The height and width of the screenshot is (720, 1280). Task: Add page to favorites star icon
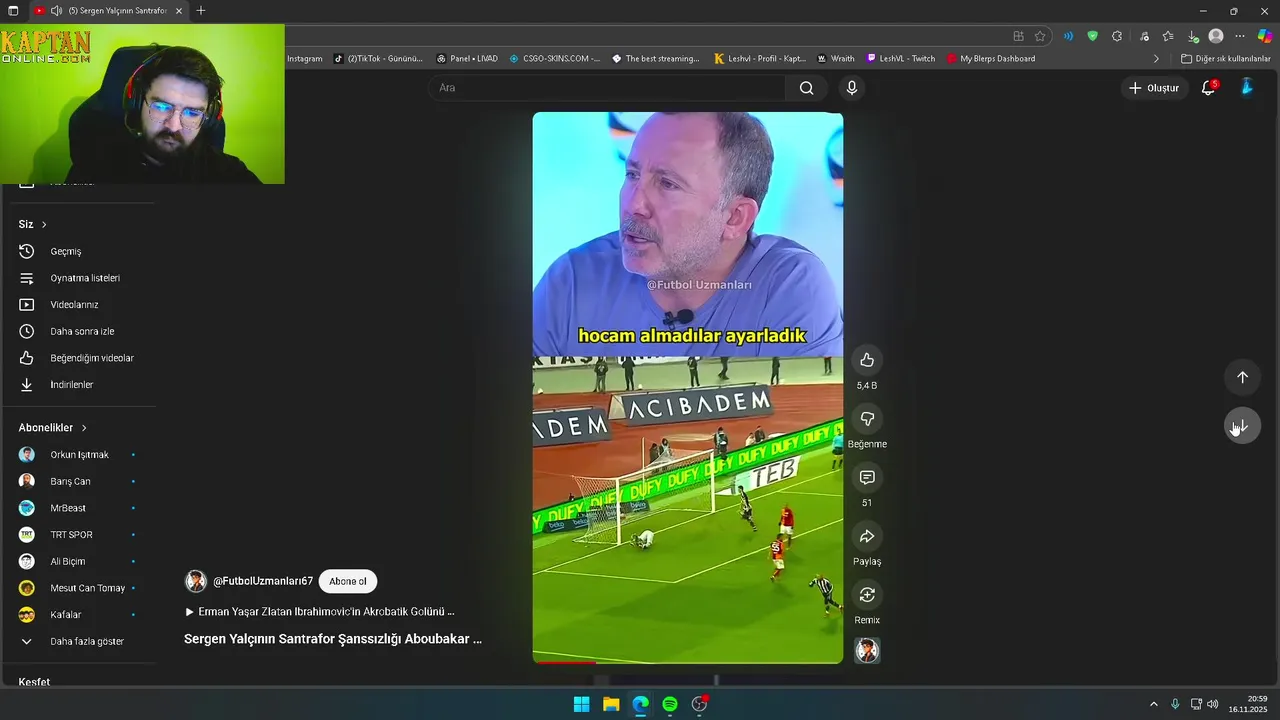[1040, 36]
